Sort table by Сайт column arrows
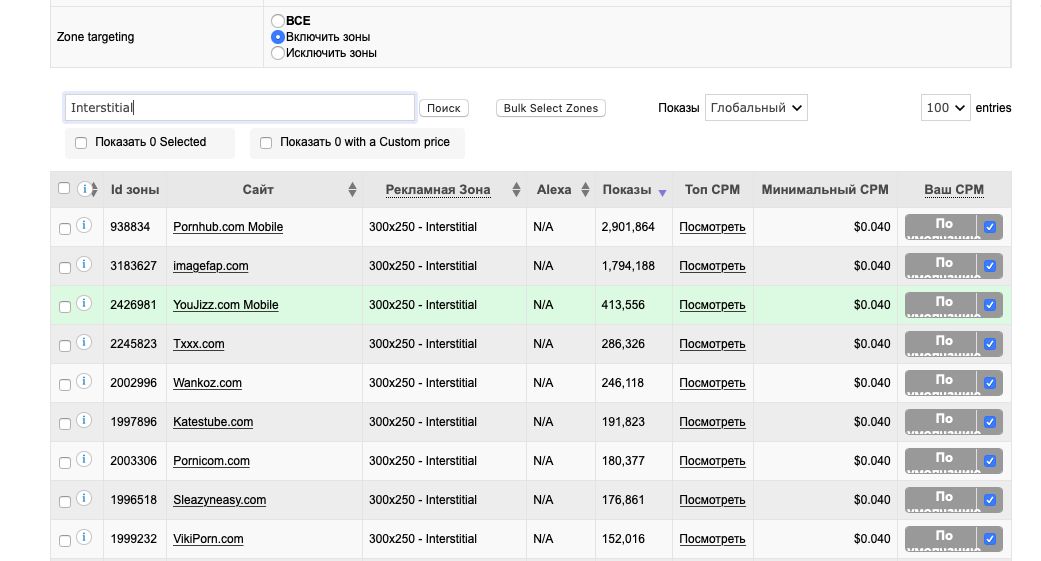The height and width of the screenshot is (561, 1041). coord(352,190)
